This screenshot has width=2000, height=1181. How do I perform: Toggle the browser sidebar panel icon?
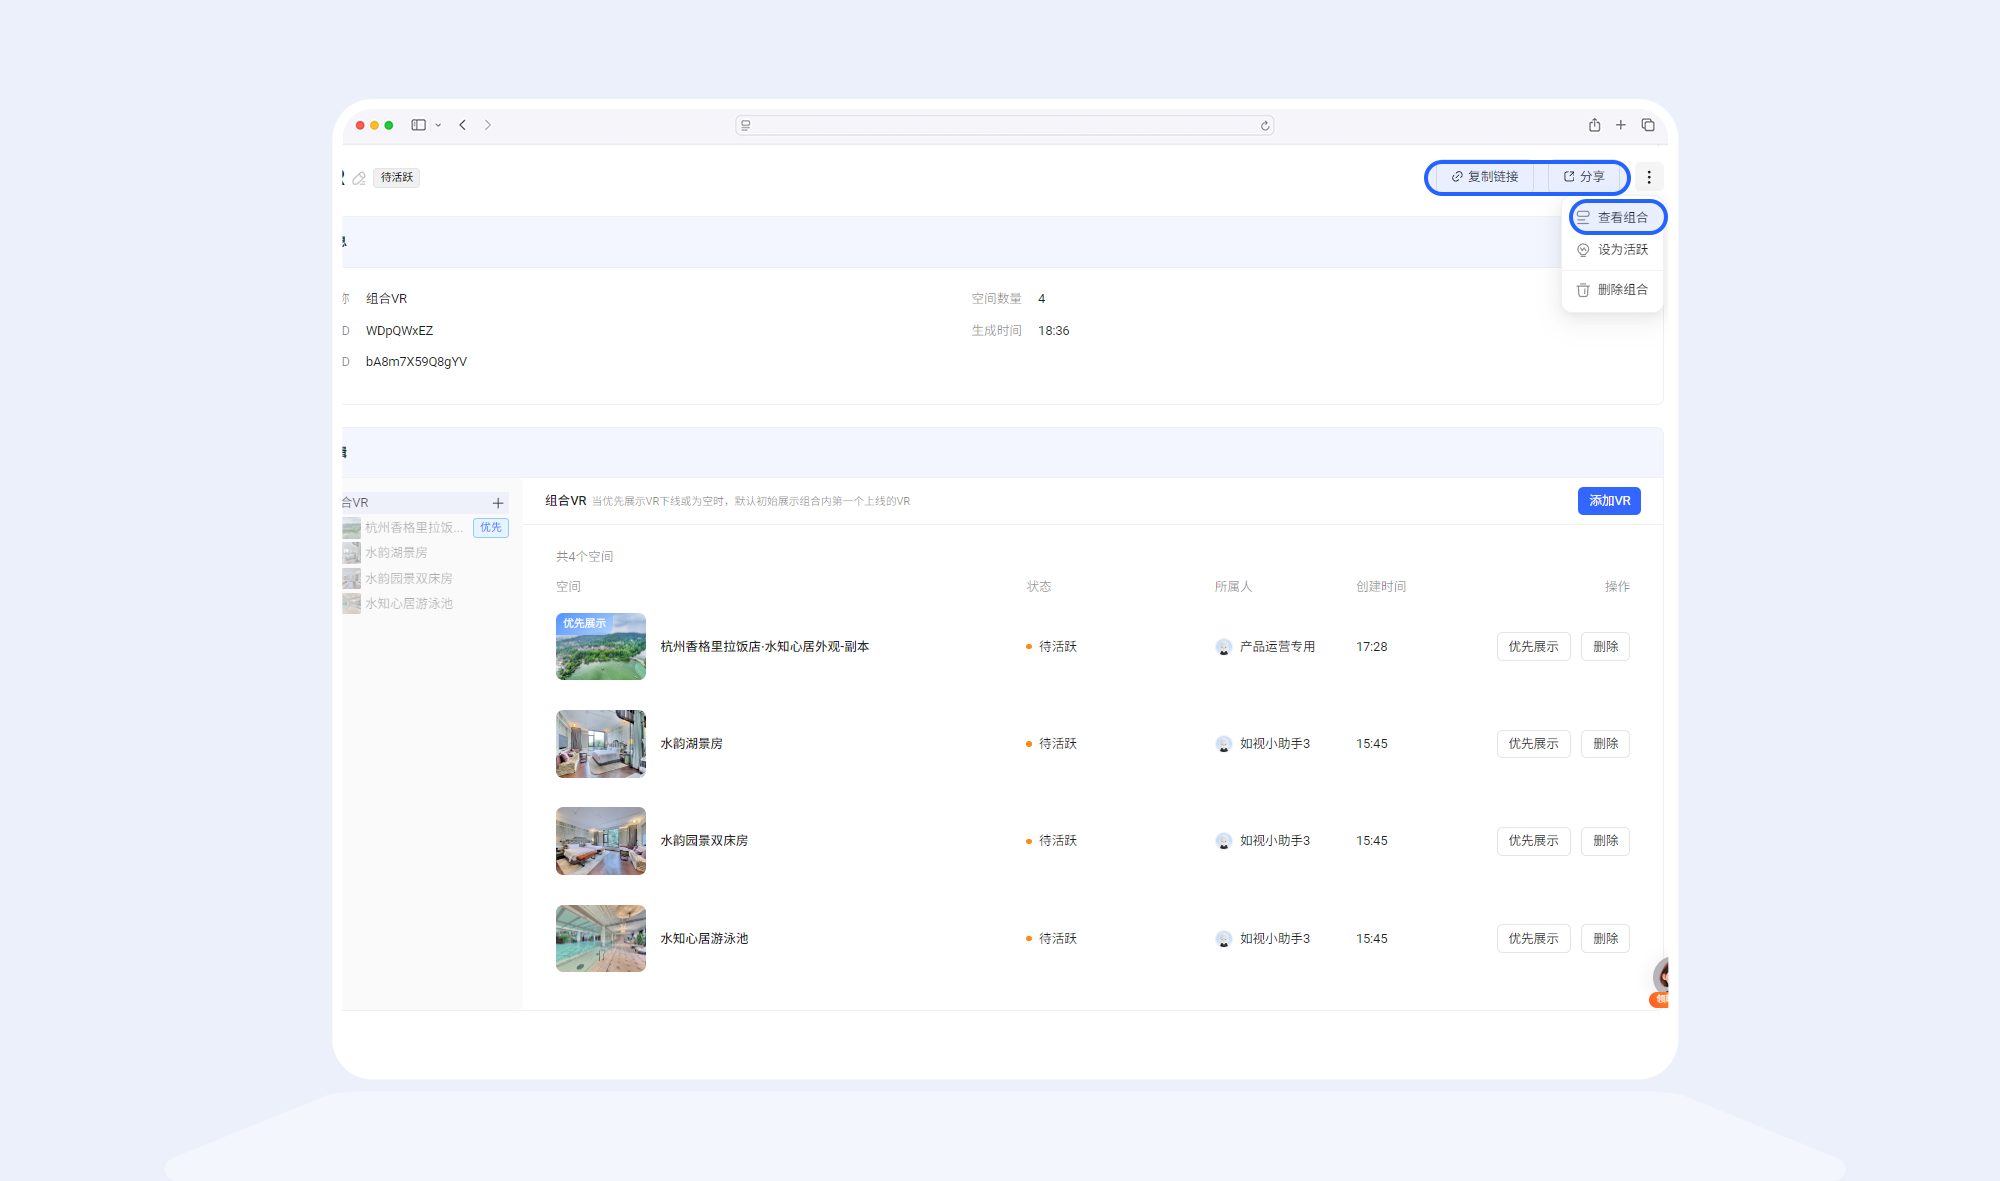(x=418, y=125)
